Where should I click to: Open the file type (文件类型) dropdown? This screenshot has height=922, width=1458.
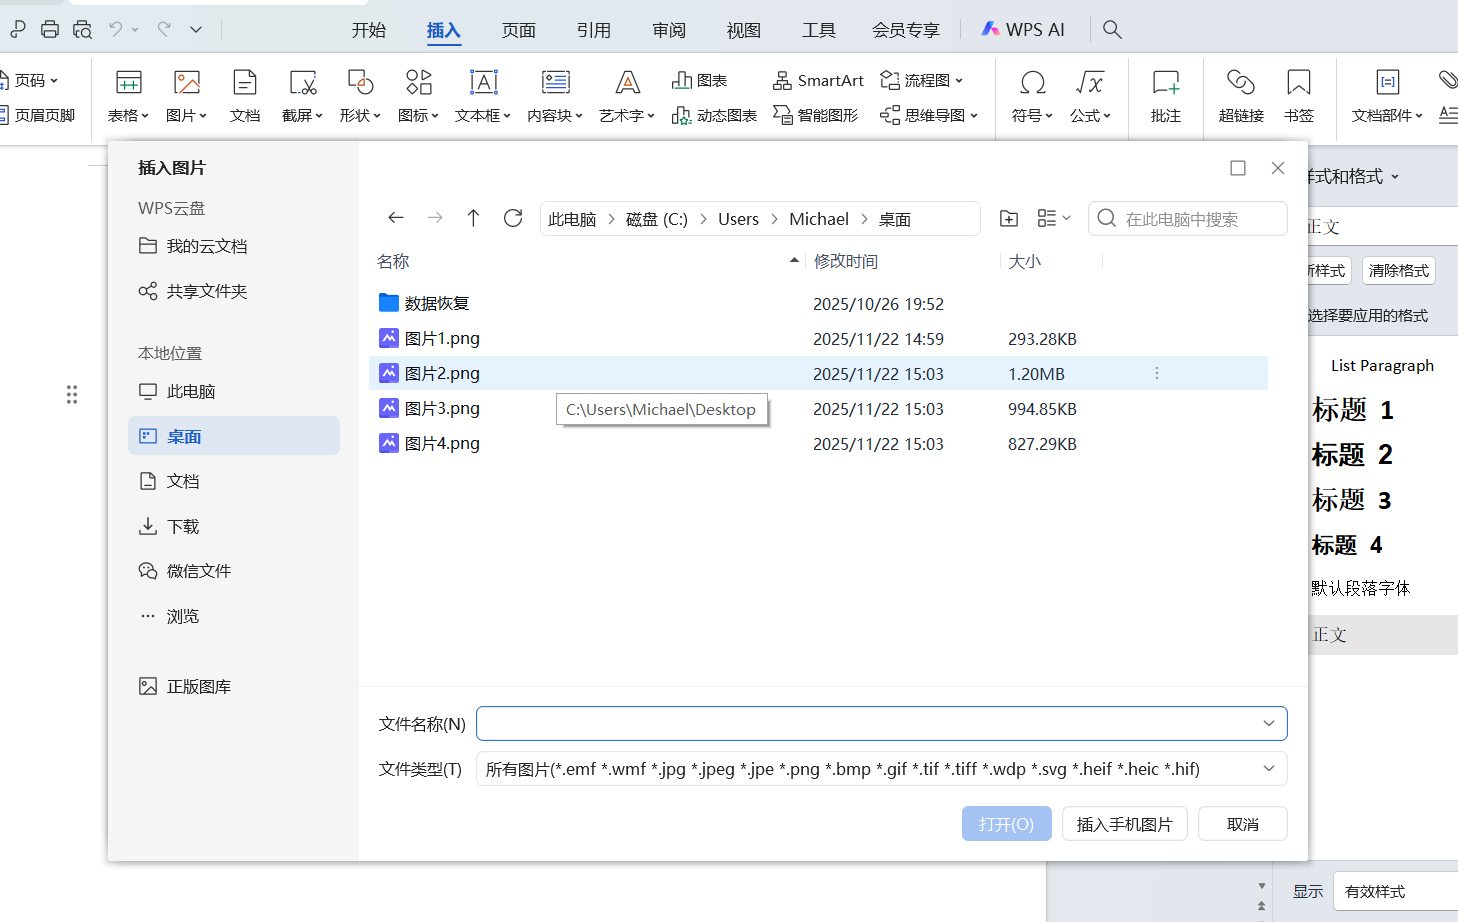[1268, 768]
